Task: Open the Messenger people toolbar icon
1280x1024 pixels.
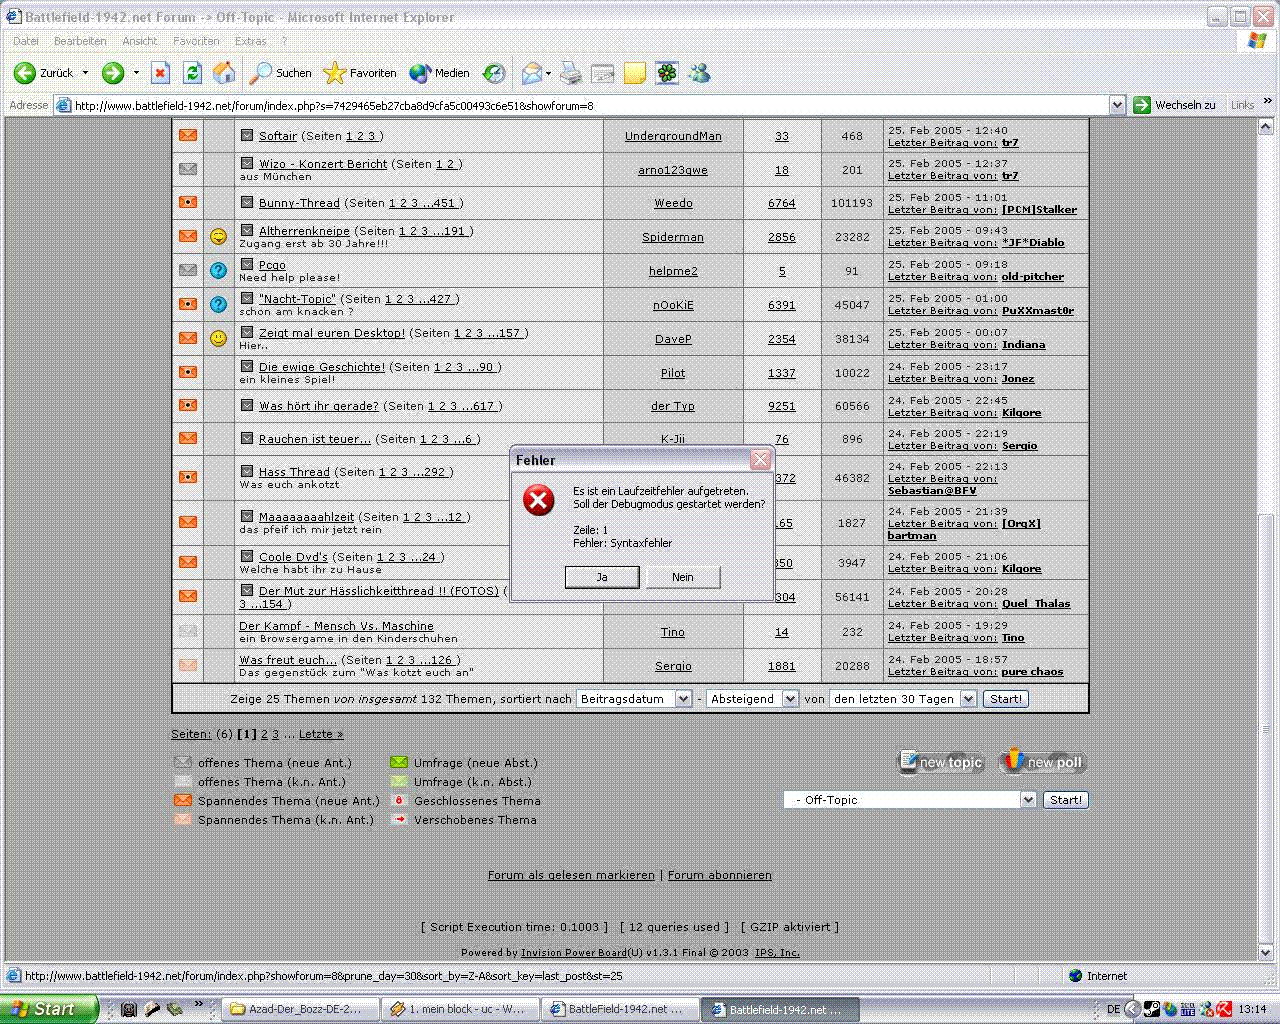Action: pos(699,73)
